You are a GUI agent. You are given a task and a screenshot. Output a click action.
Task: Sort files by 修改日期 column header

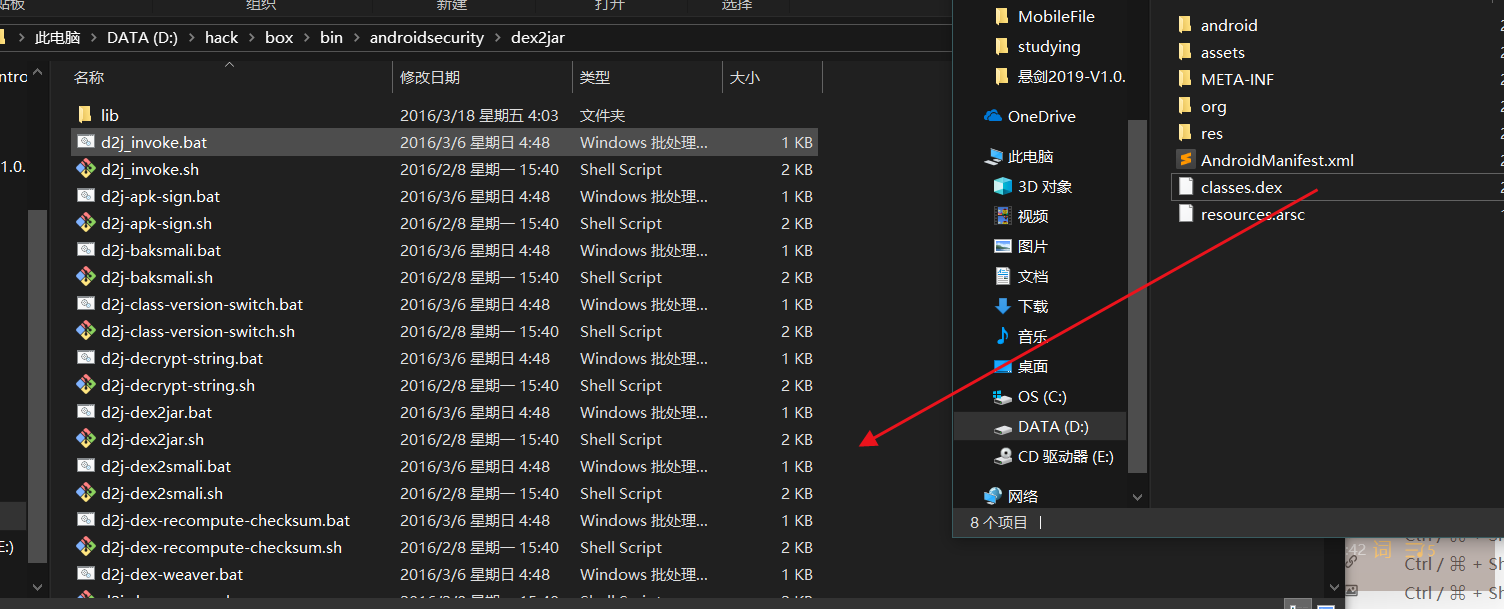tap(430, 77)
